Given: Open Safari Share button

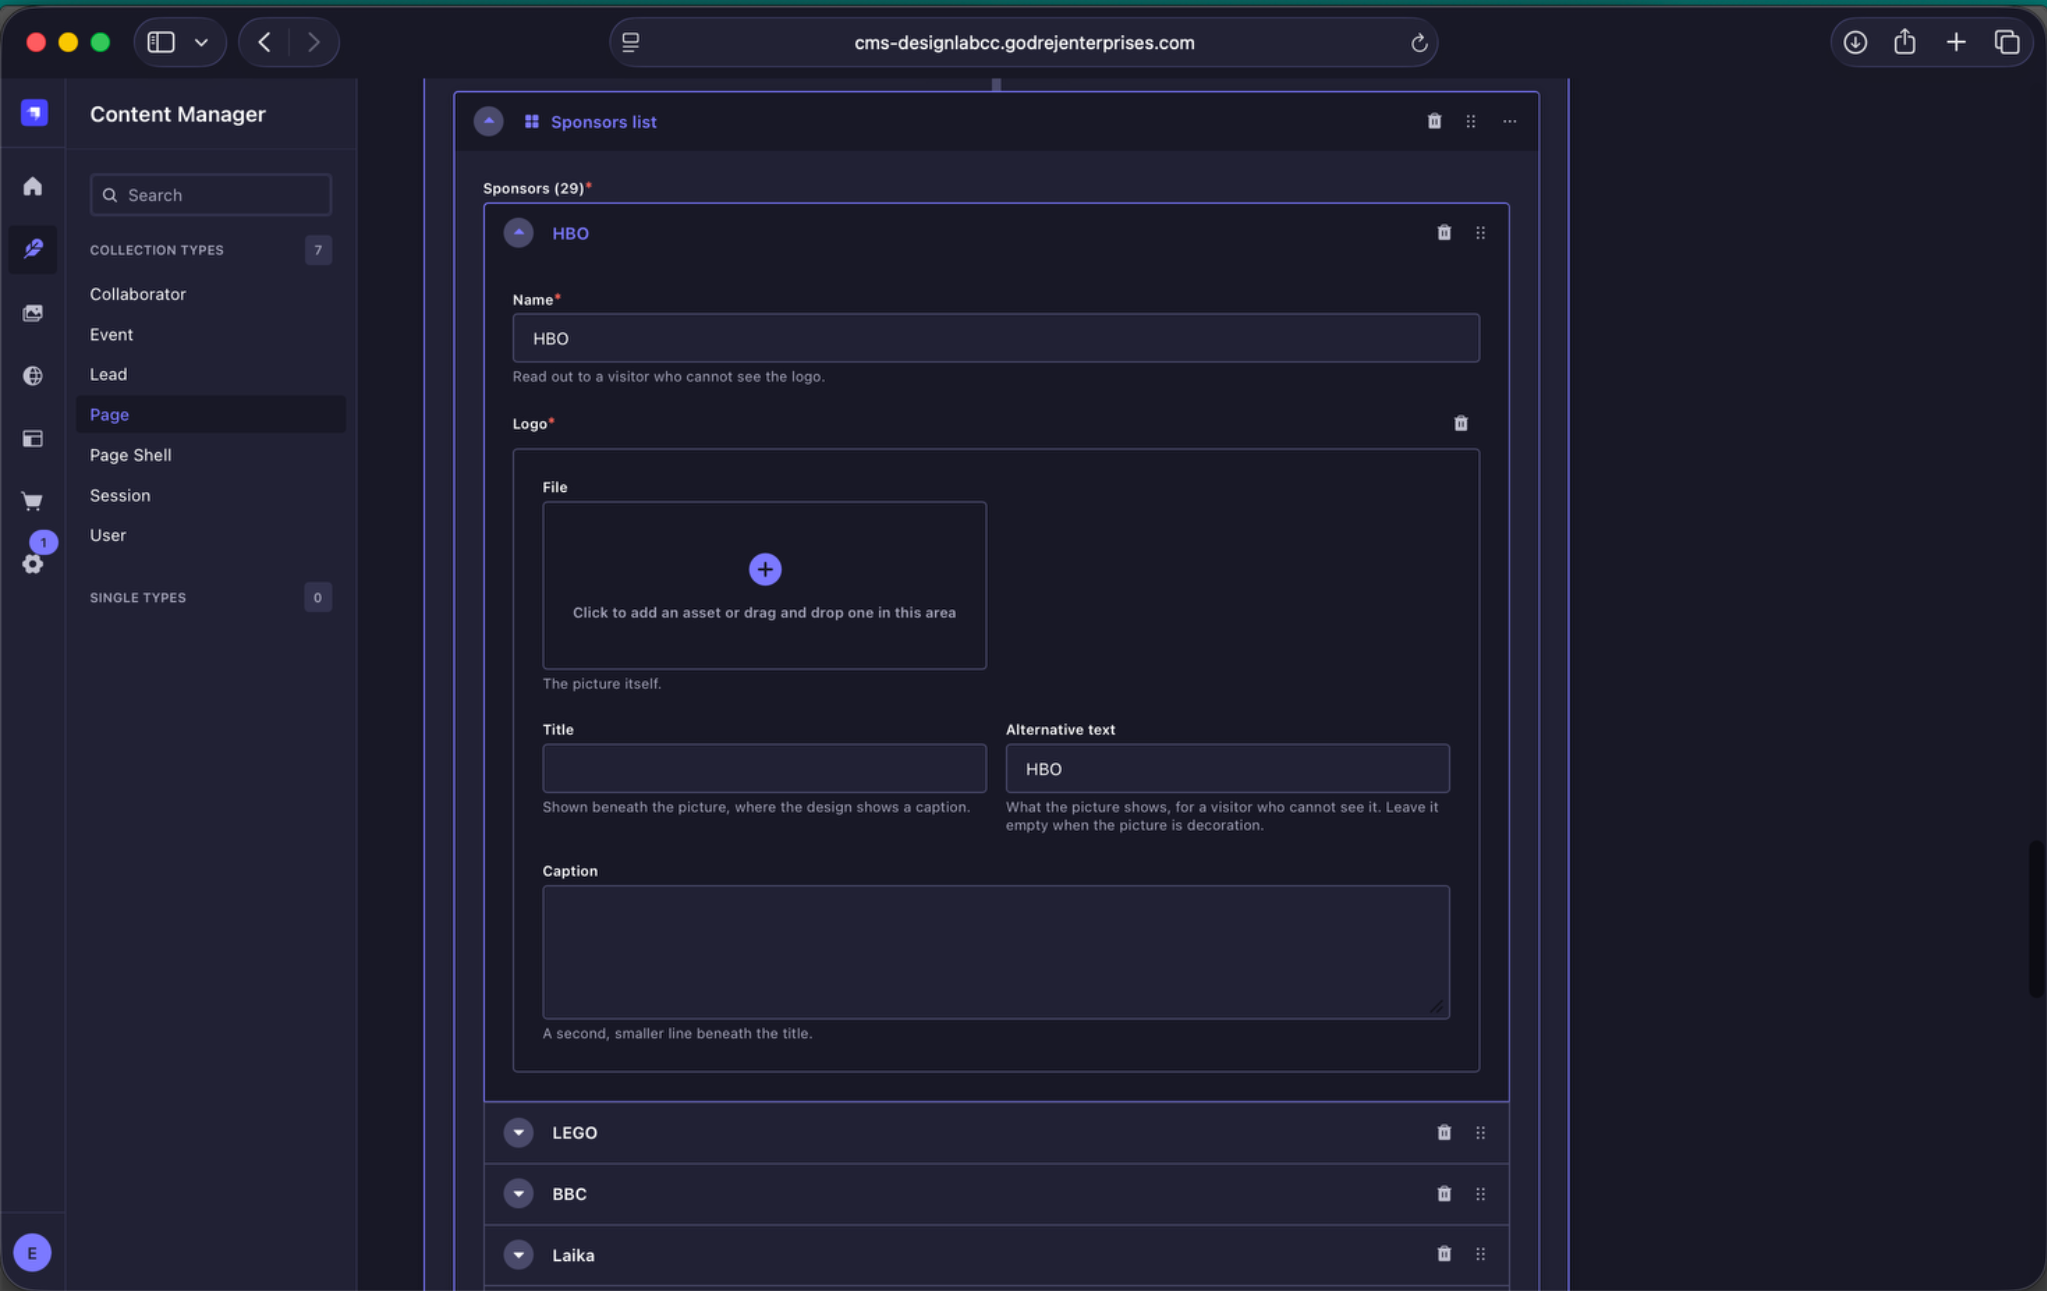Looking at the screenshot, I should click(x=1905, y=42).
